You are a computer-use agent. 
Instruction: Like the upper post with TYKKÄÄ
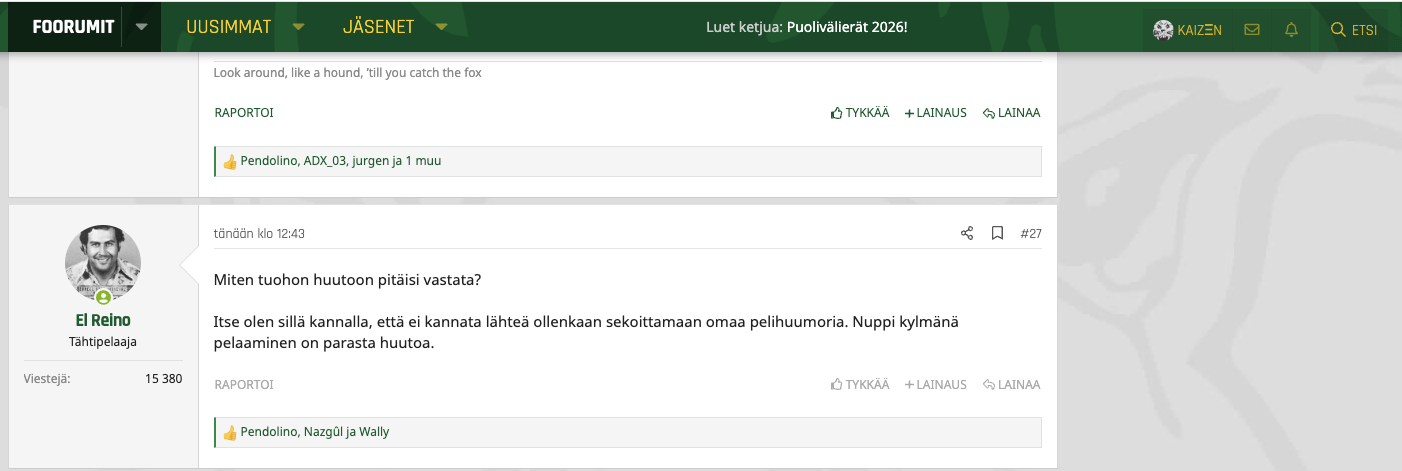click(x=859, y=113)
